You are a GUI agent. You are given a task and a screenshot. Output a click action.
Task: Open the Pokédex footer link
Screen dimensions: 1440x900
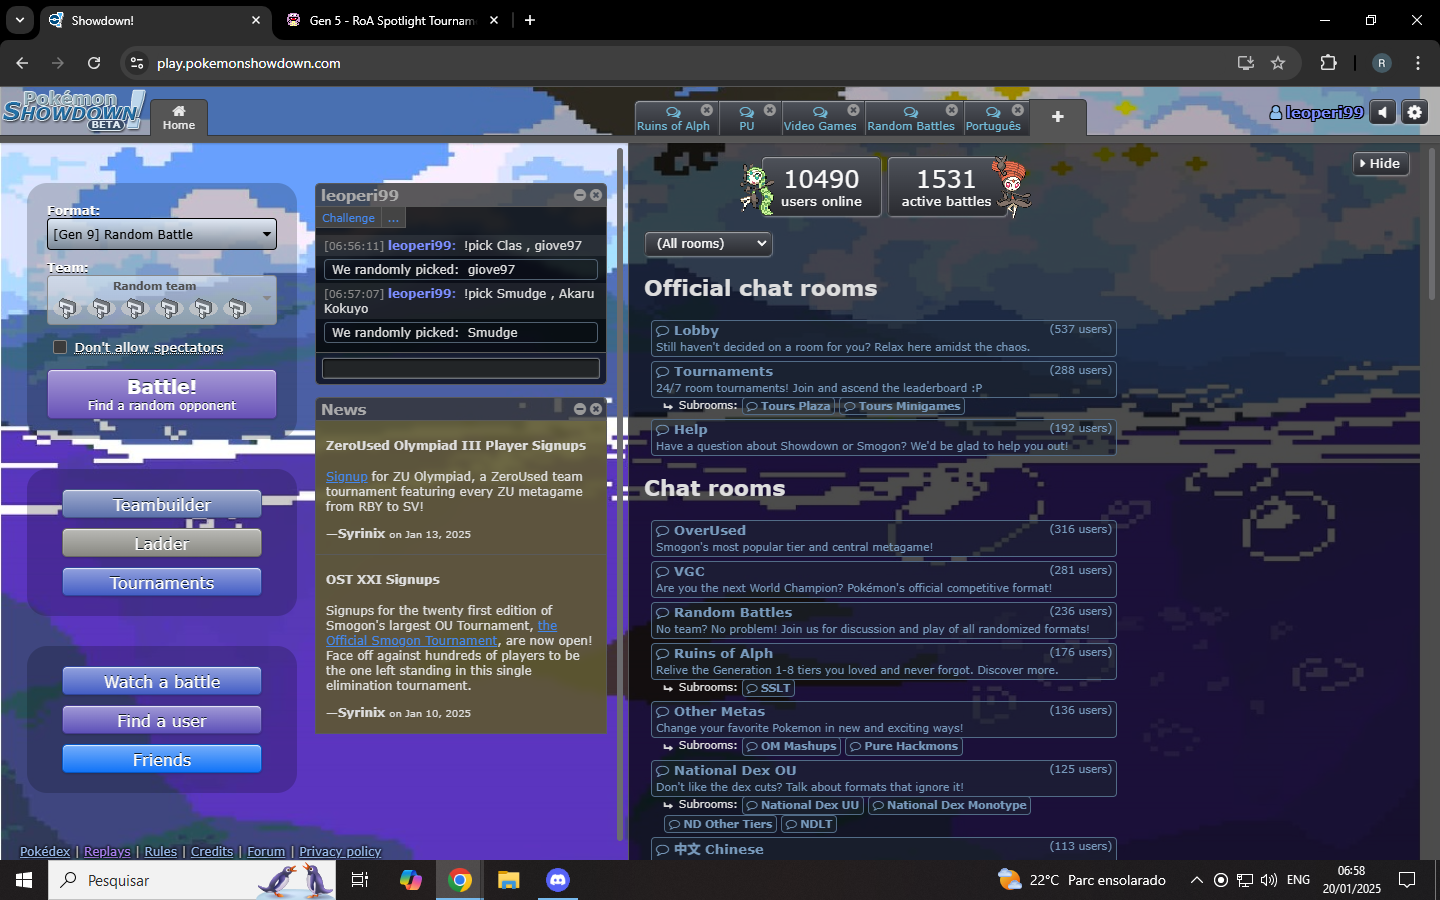[45, 851]
